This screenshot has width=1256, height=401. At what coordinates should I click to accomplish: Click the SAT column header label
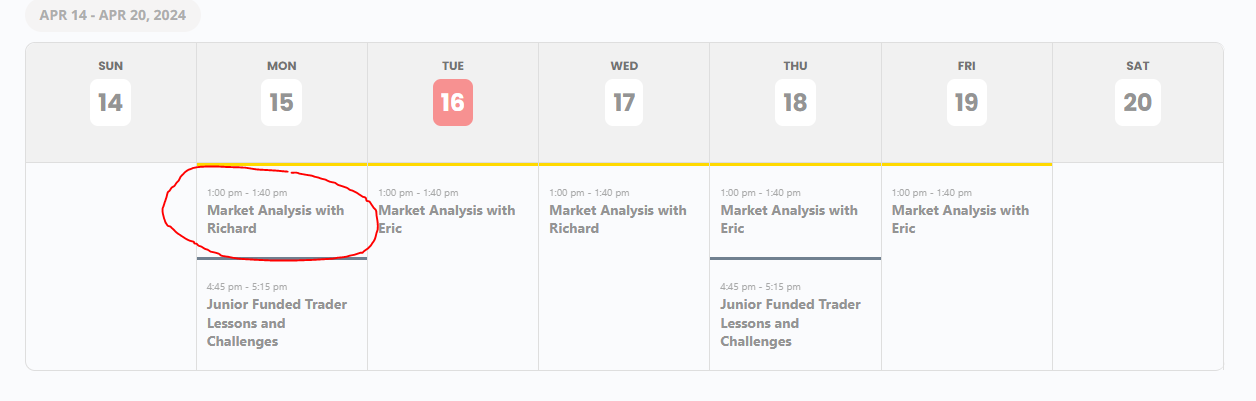click(1138, 66)
